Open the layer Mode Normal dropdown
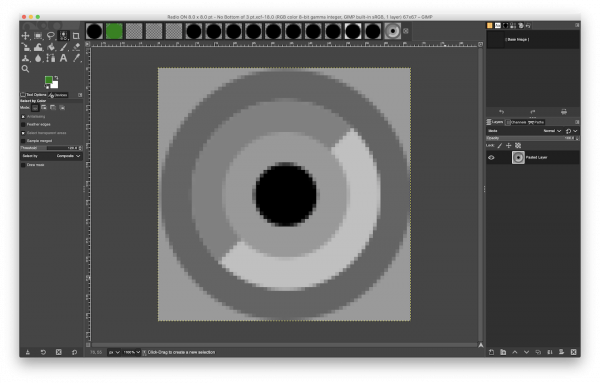The image size is (600, 383). pos(552,131)
